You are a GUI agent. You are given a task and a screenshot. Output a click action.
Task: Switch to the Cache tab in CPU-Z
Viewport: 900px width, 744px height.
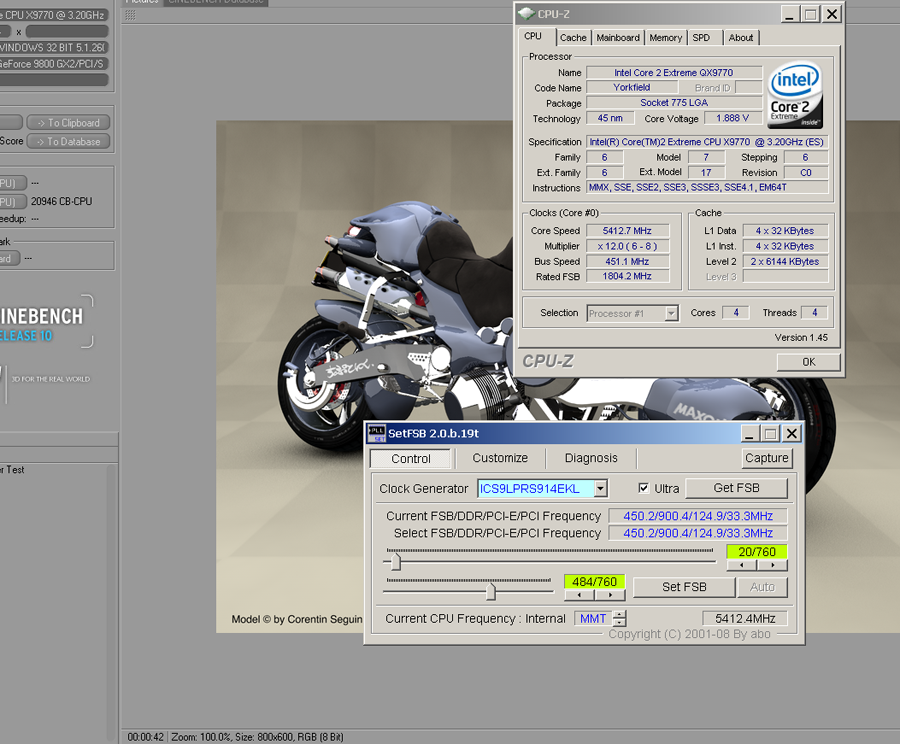(x=573, y=38)
